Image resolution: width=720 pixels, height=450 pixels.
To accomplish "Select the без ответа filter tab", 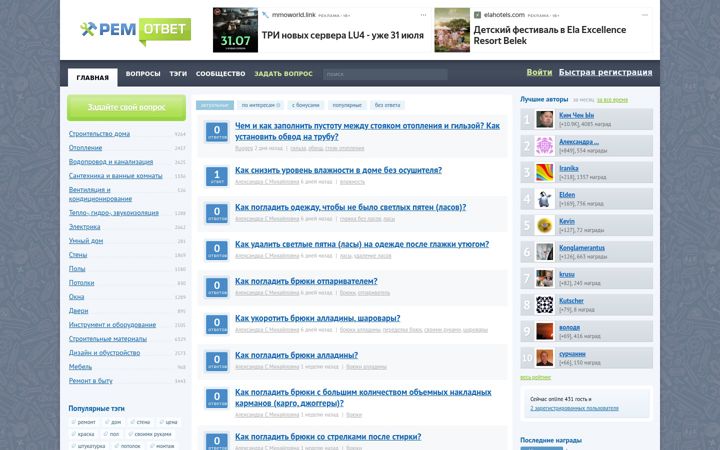I will coord(387,105).
